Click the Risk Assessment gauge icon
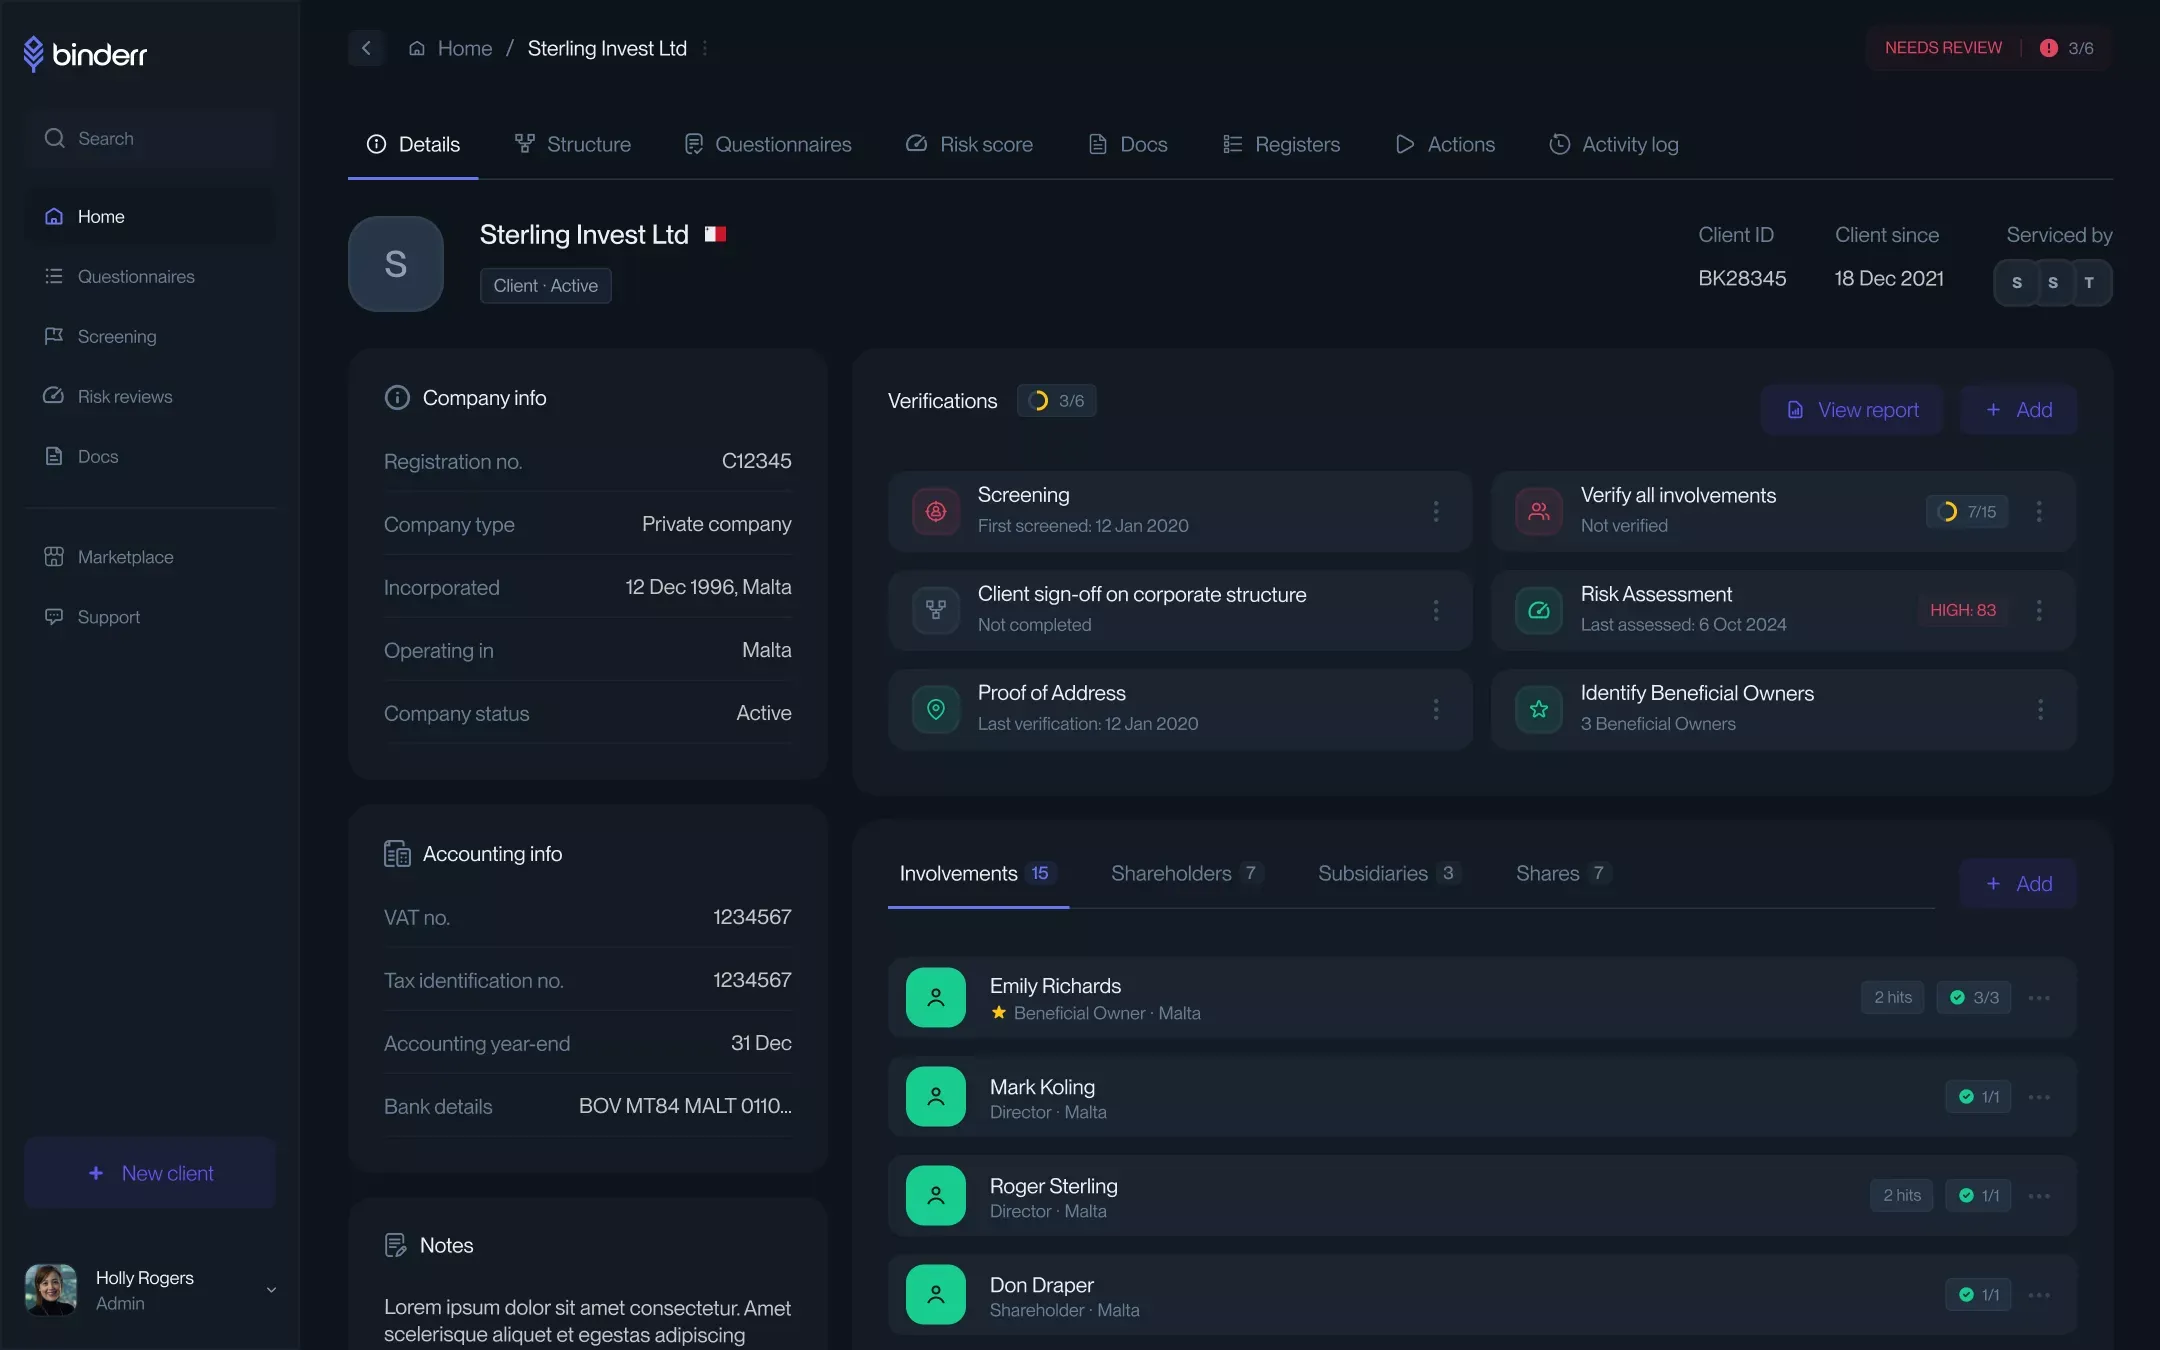Viewport: 2160px width, 1350px height. [x=1539, y=610]
